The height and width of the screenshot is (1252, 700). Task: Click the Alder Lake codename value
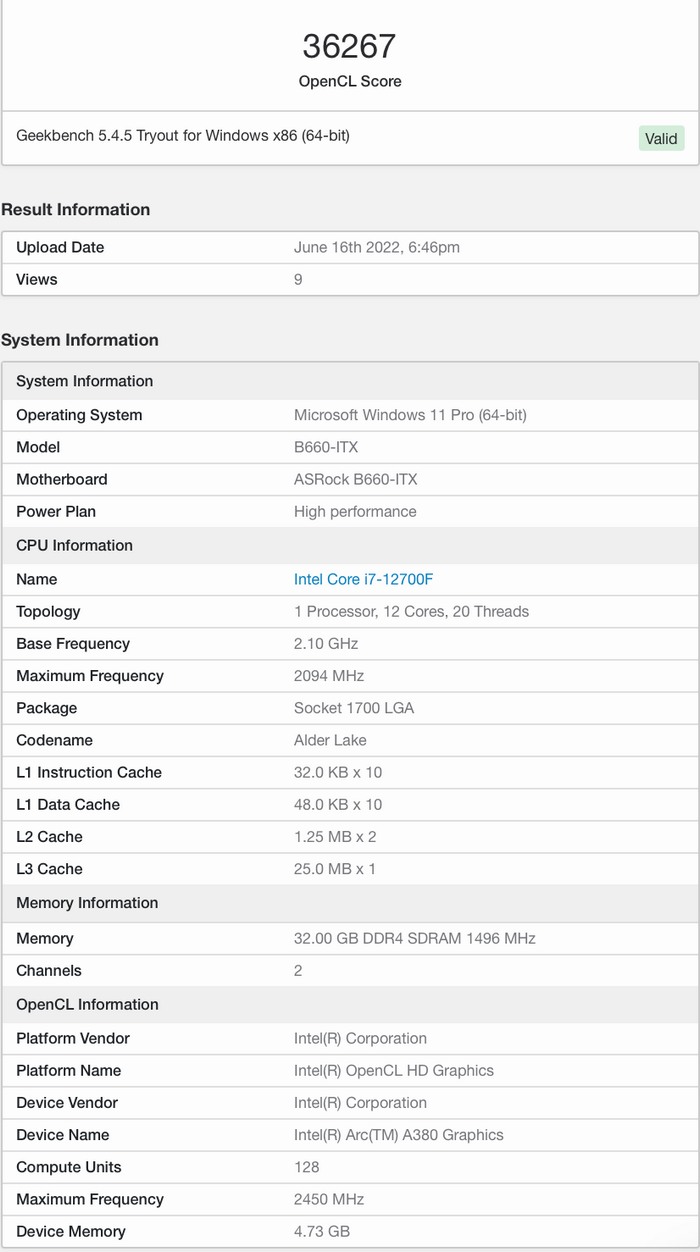pyautogui.click(x=330, y=740)
